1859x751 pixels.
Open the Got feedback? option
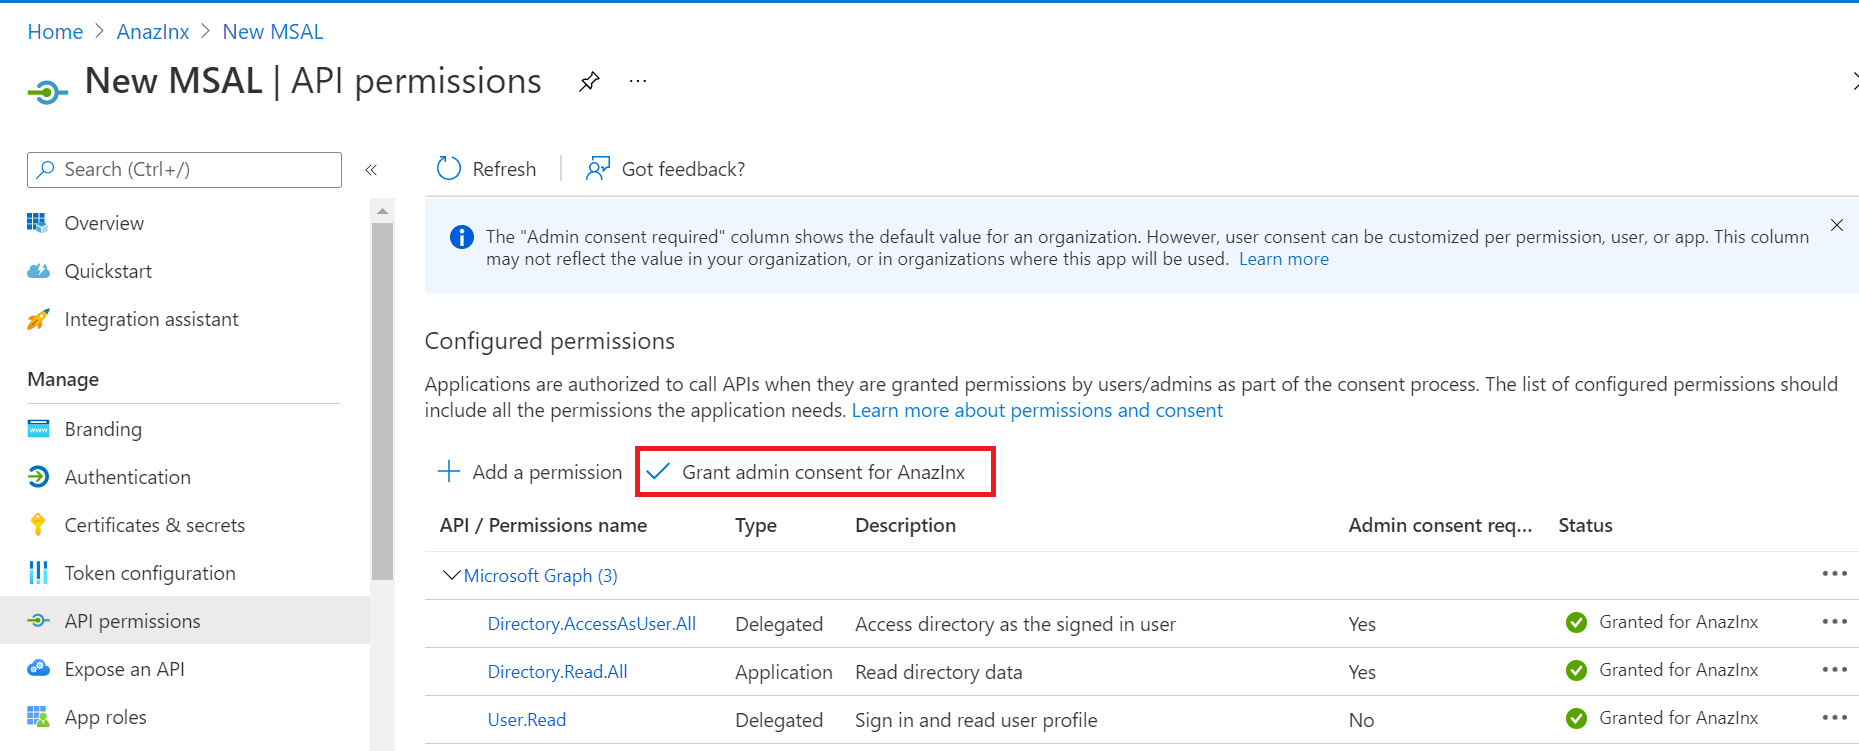[x=667, y=169]
